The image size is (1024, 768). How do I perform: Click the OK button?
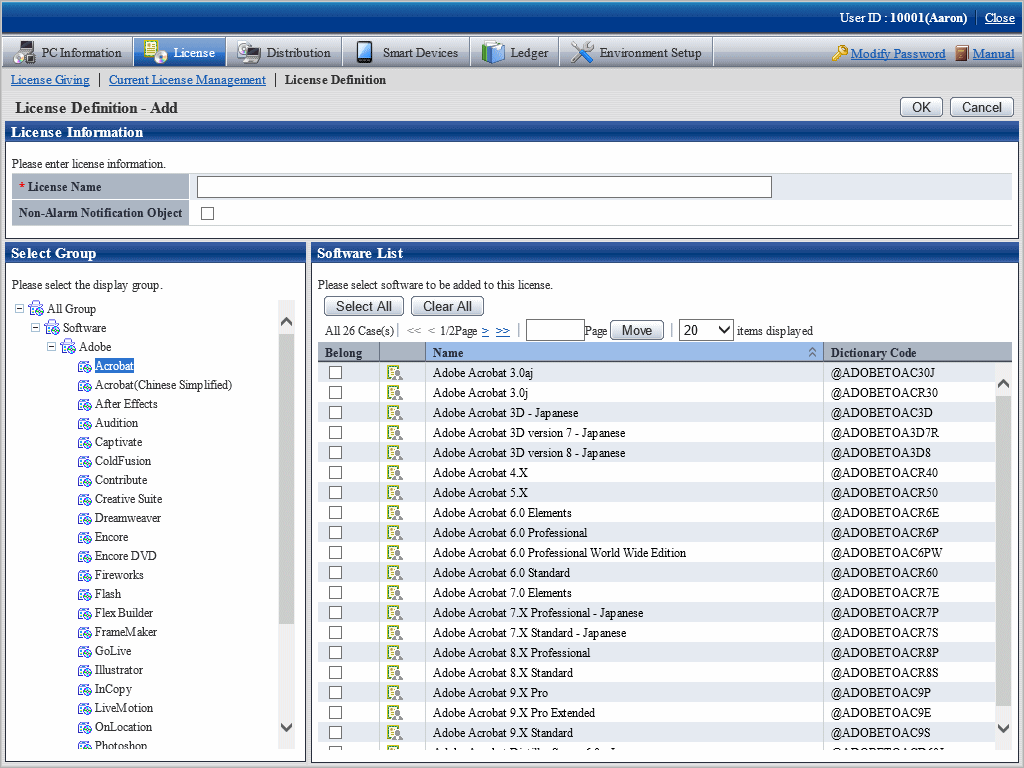coord(921,107)
